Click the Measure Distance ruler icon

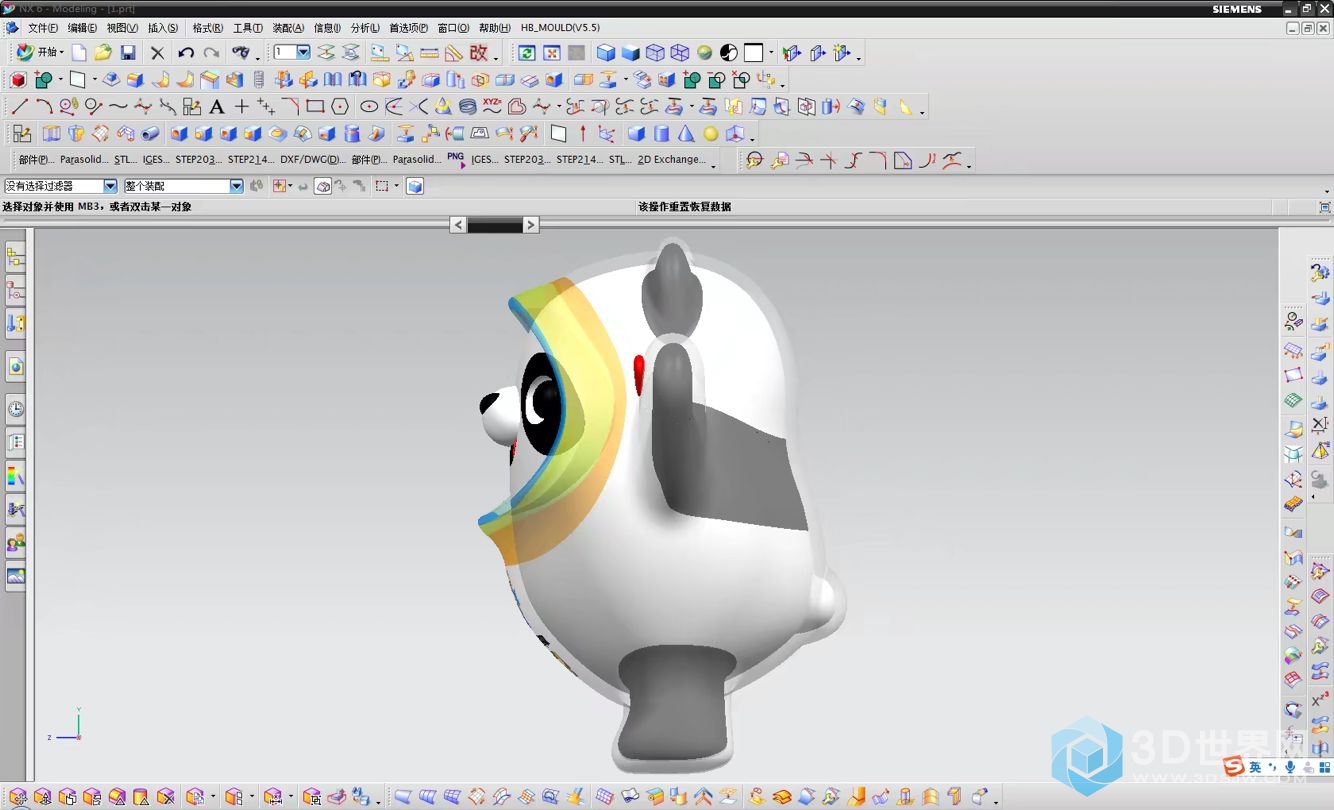coord(429,53)
